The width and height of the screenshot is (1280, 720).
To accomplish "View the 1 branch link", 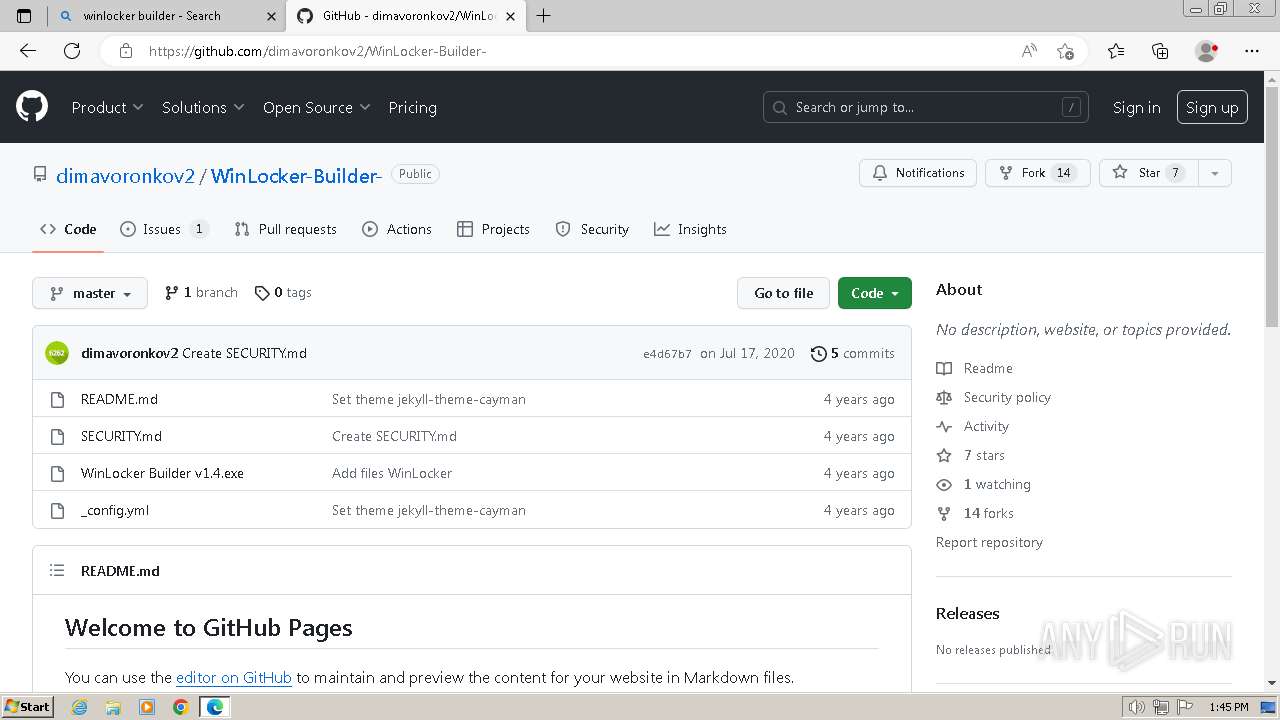I will pyautogui.click(x=202, y=293).
